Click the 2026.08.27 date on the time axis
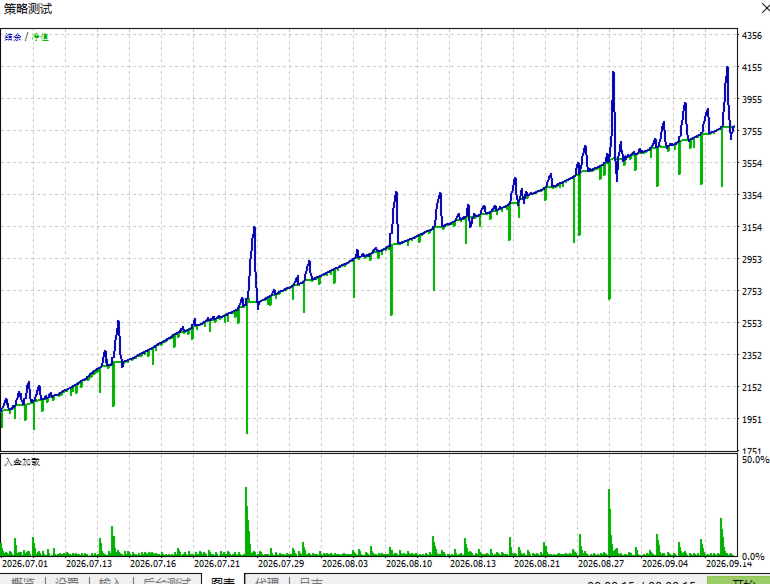770x584 pixels. coord(601,563)
